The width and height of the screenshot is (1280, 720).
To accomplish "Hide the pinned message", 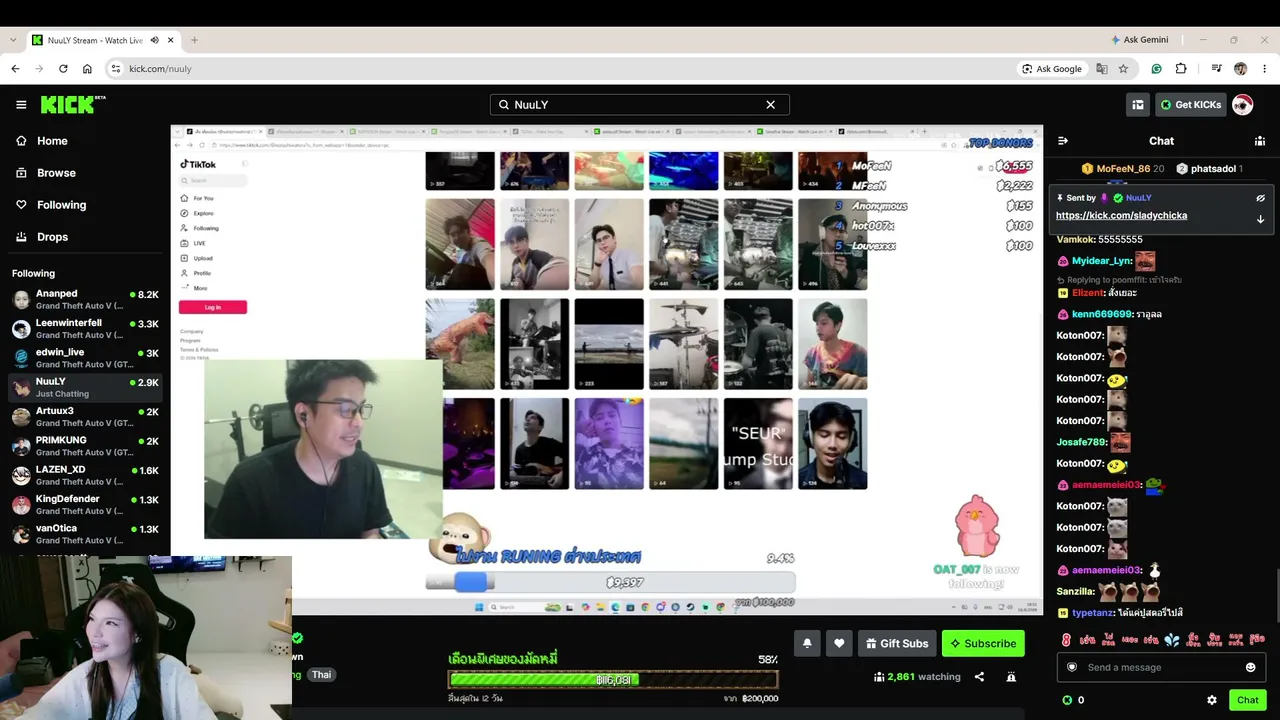I will pyautogui.click(x=1260, y=198).
